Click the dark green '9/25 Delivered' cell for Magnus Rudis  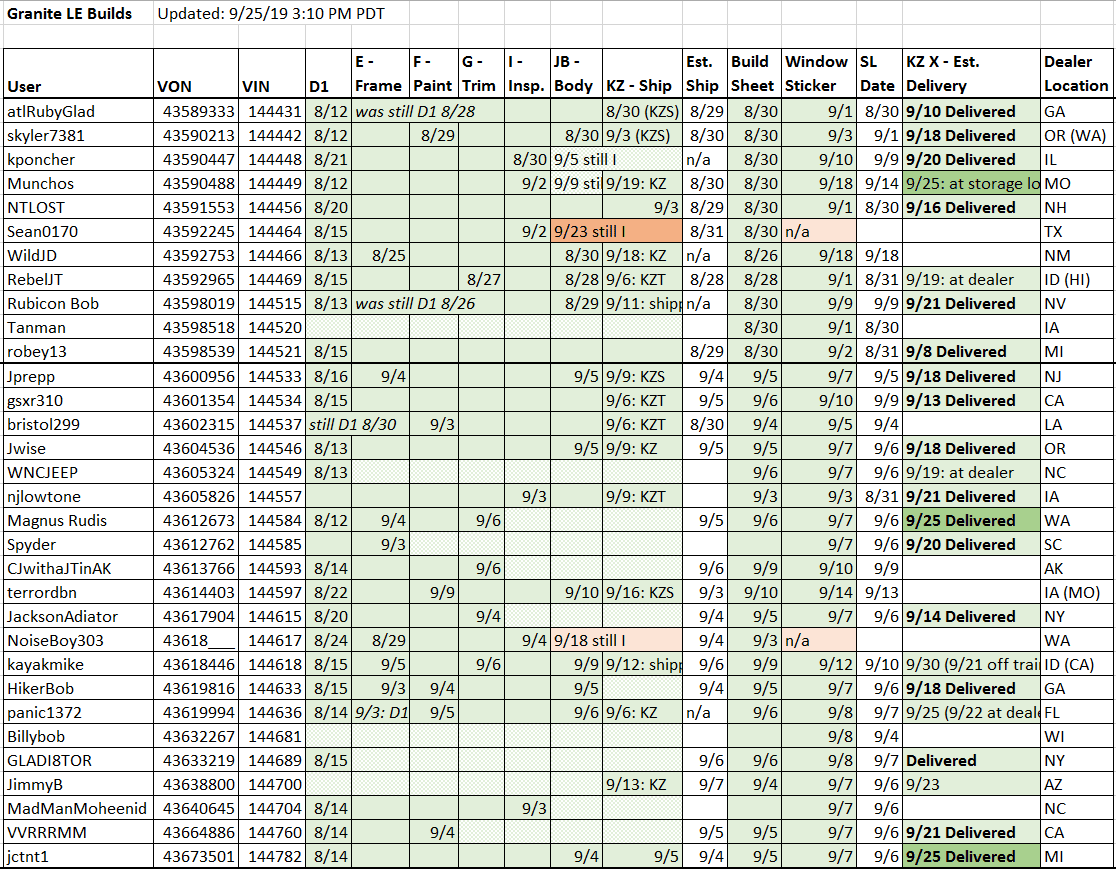tap(972, 520)
